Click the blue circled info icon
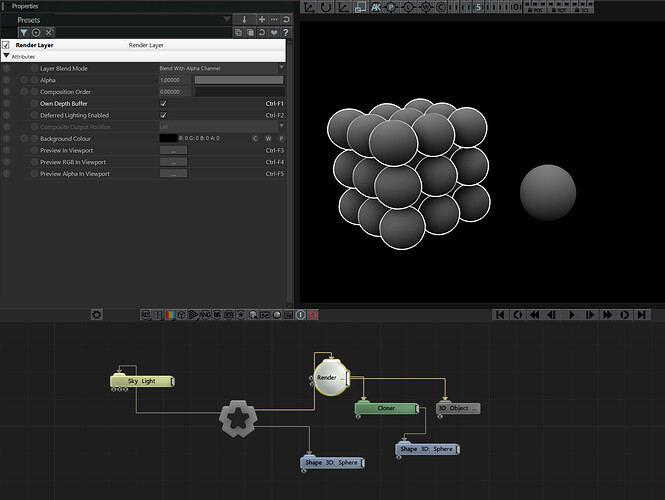 tap(301, 315)
